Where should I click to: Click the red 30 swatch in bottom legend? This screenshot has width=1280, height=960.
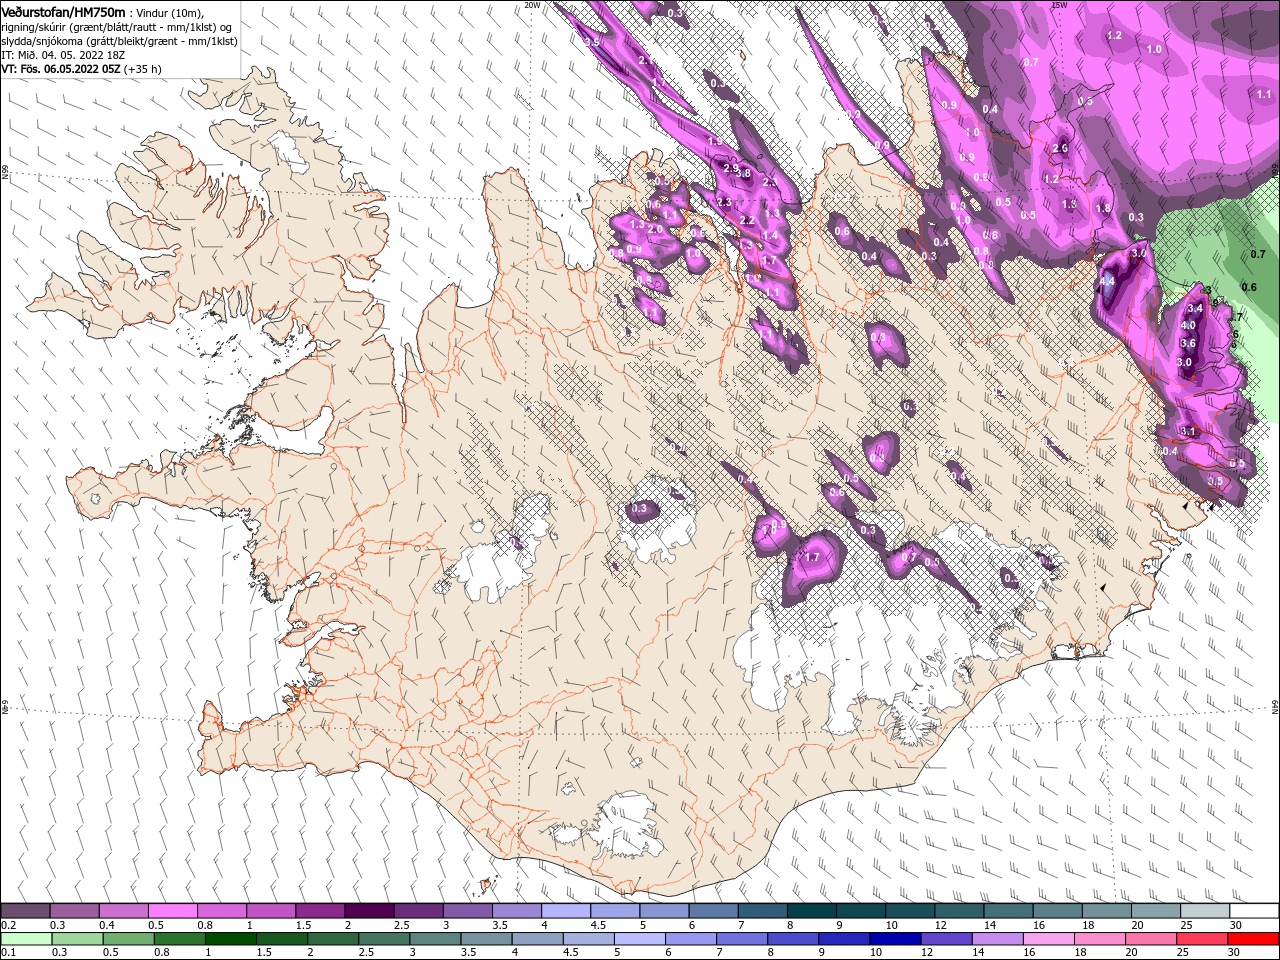click(1254, 938)
